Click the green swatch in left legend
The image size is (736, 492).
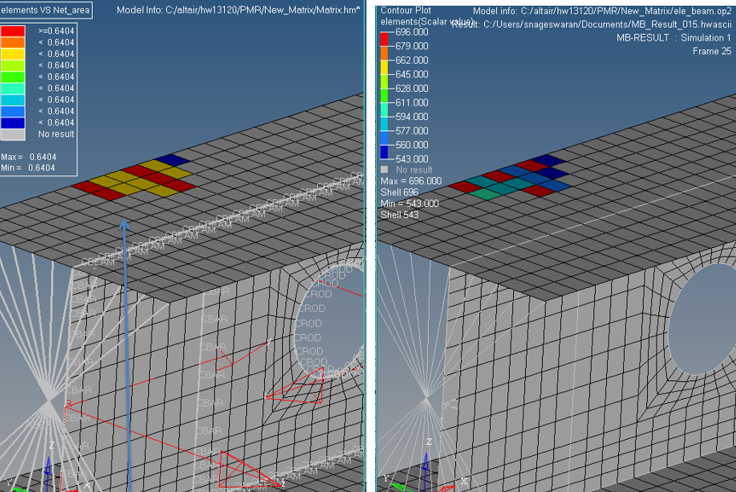pos(13,76)
